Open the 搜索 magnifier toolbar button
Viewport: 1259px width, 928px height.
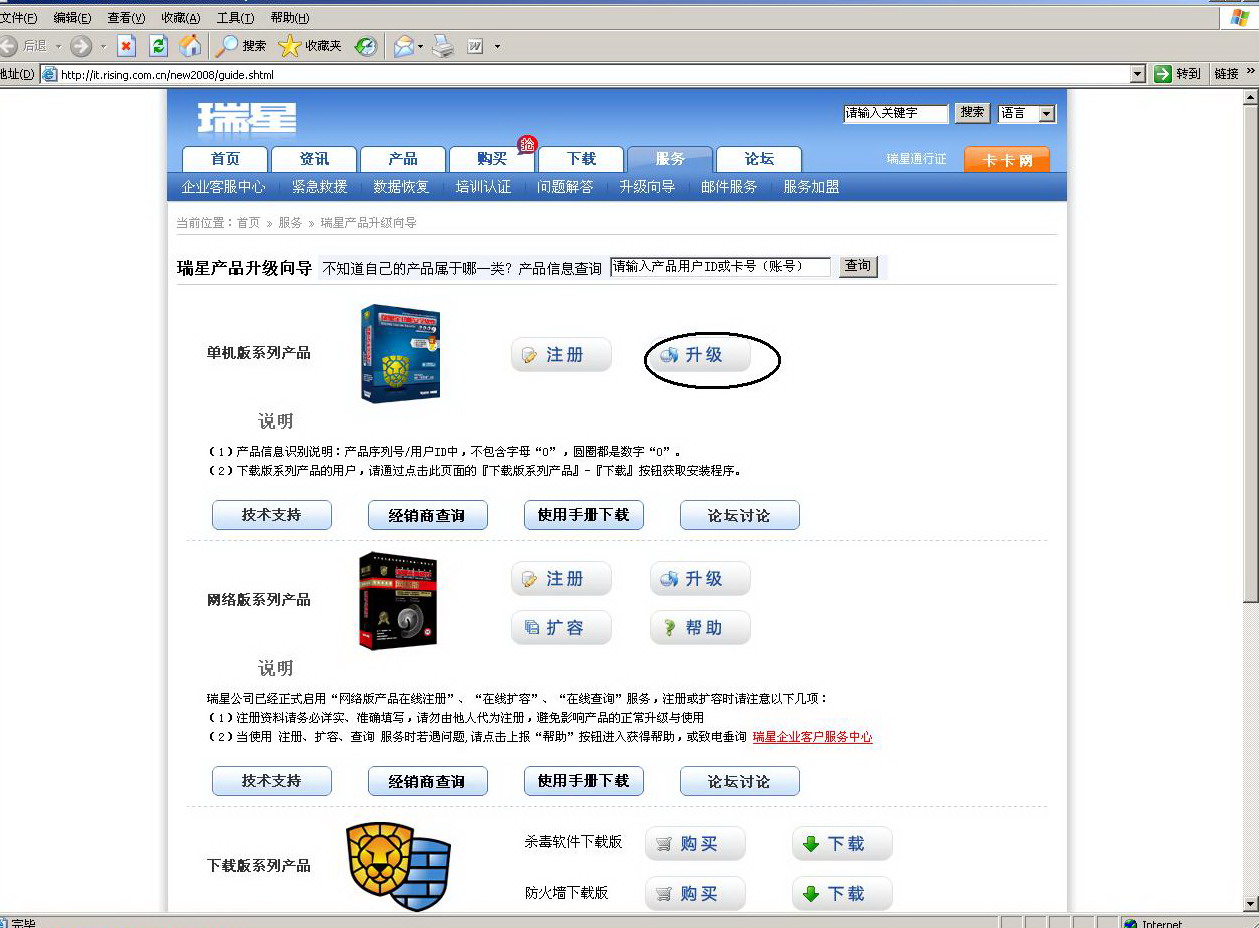click(241, 46)
